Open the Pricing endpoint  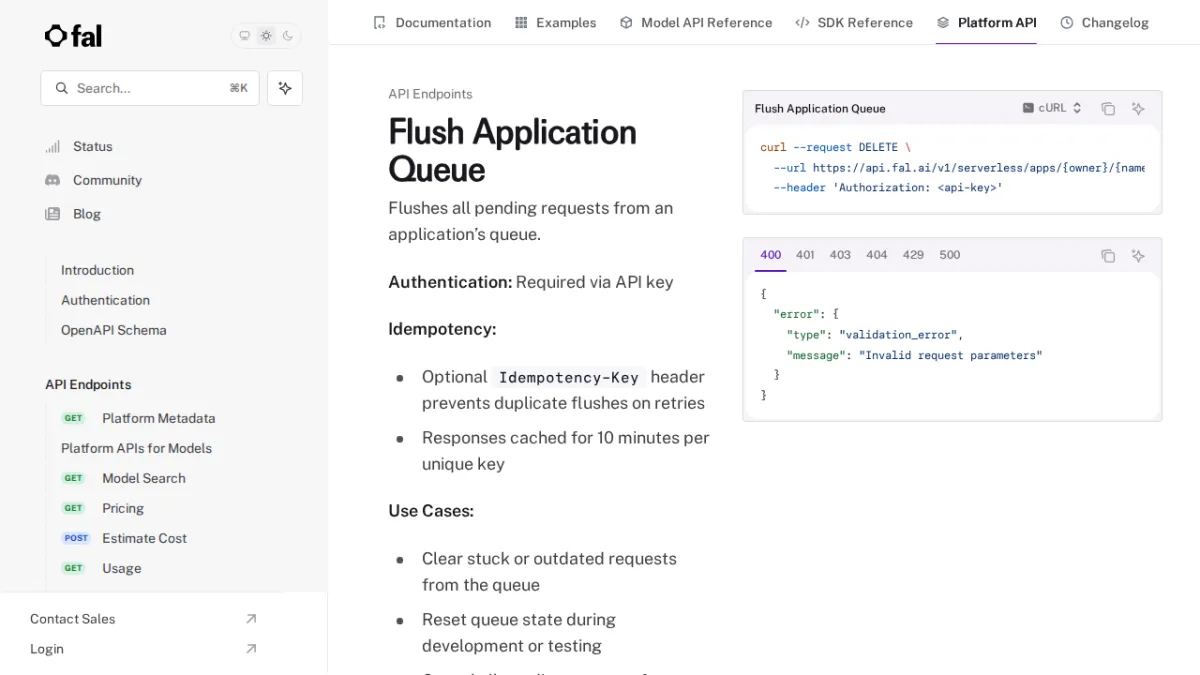122,508
